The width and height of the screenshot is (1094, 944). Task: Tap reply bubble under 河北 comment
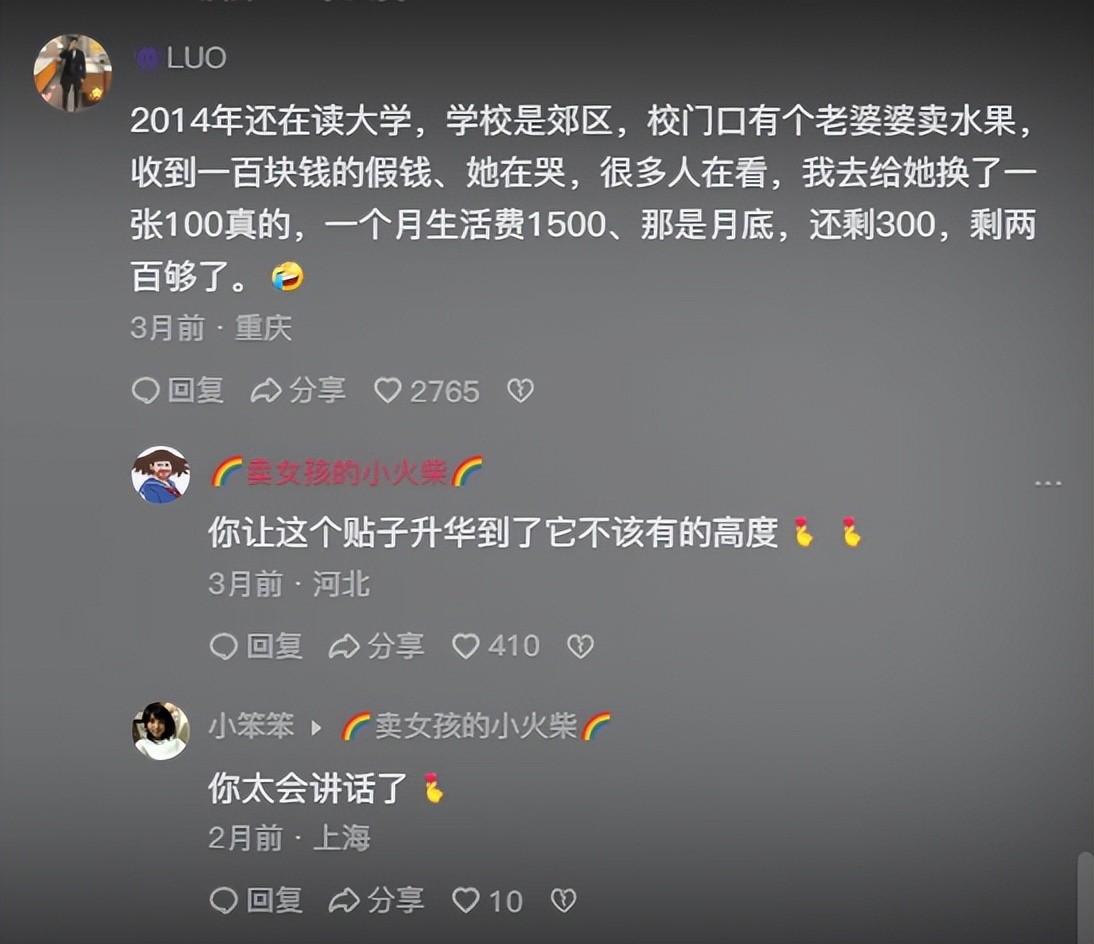point(224,646)
